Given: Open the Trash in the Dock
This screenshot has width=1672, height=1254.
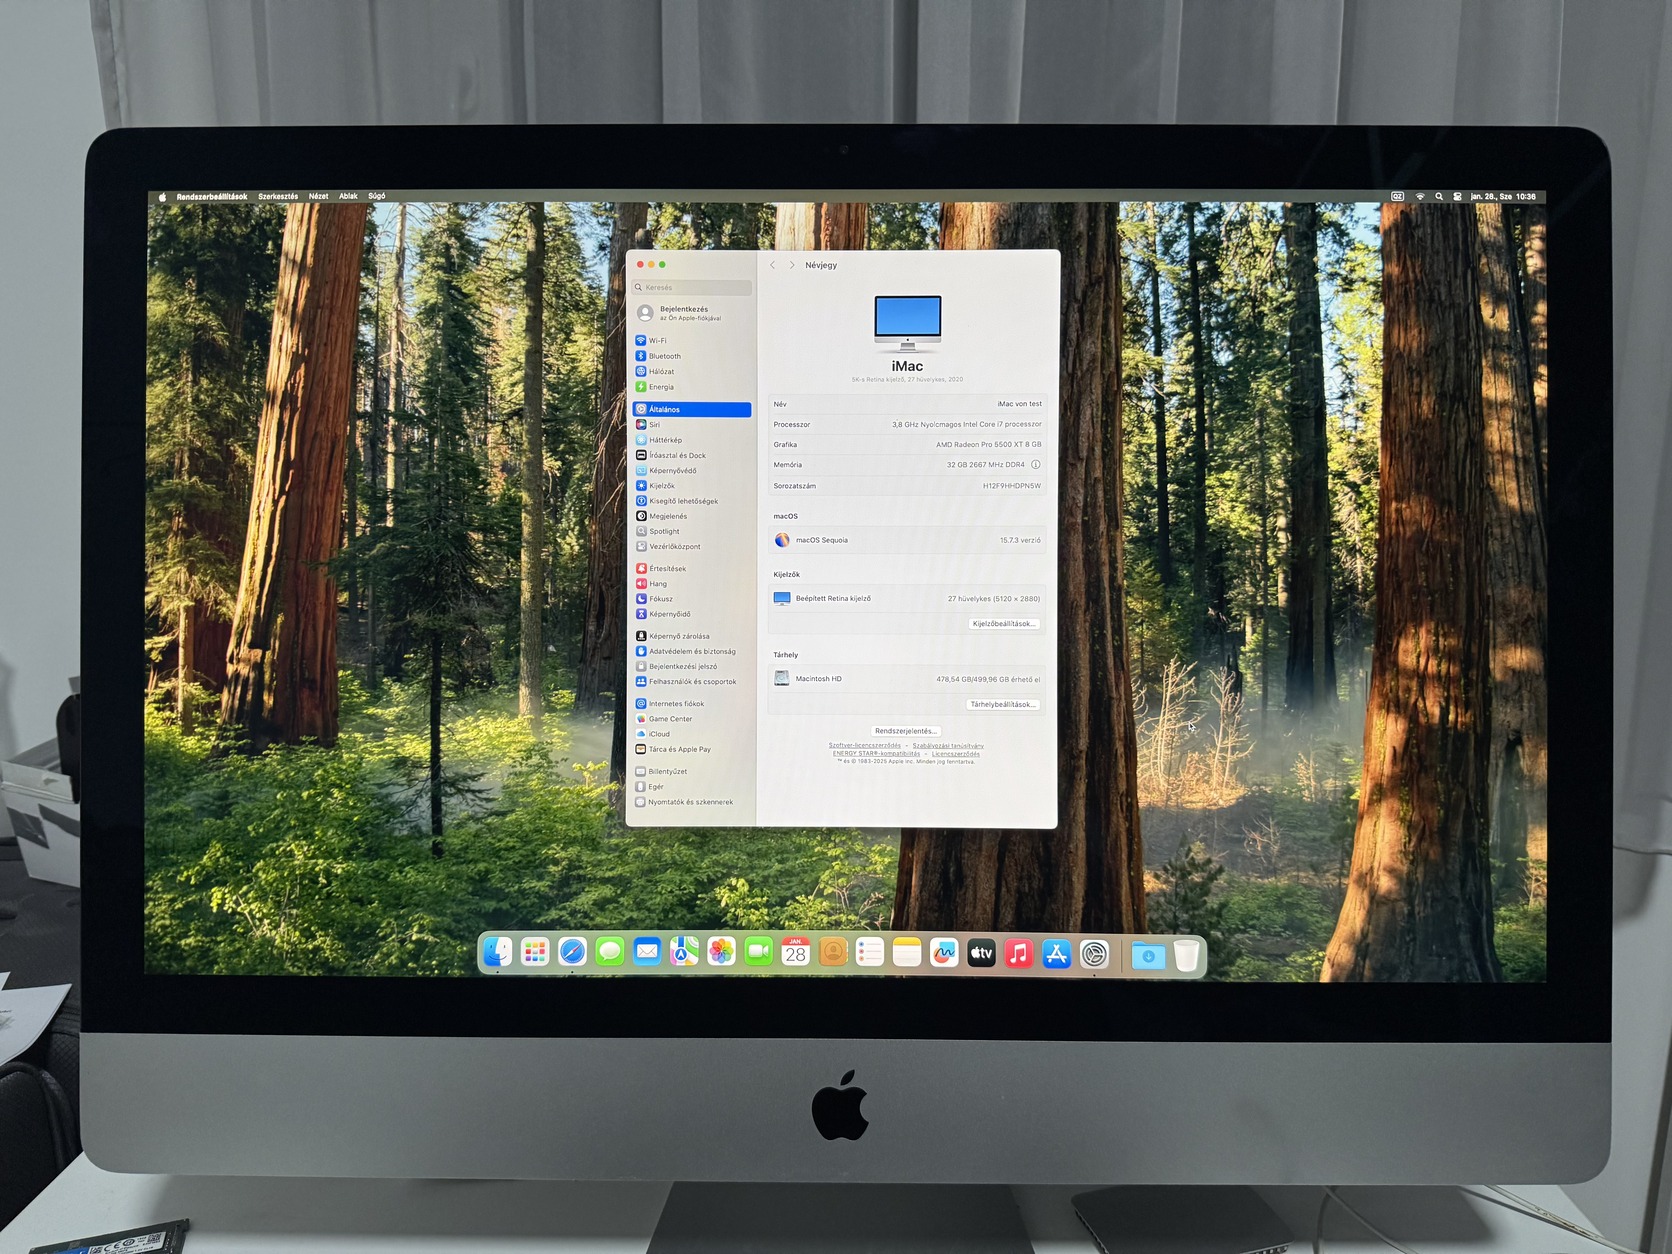Looking at the screenshot, I should (1186, 956).
